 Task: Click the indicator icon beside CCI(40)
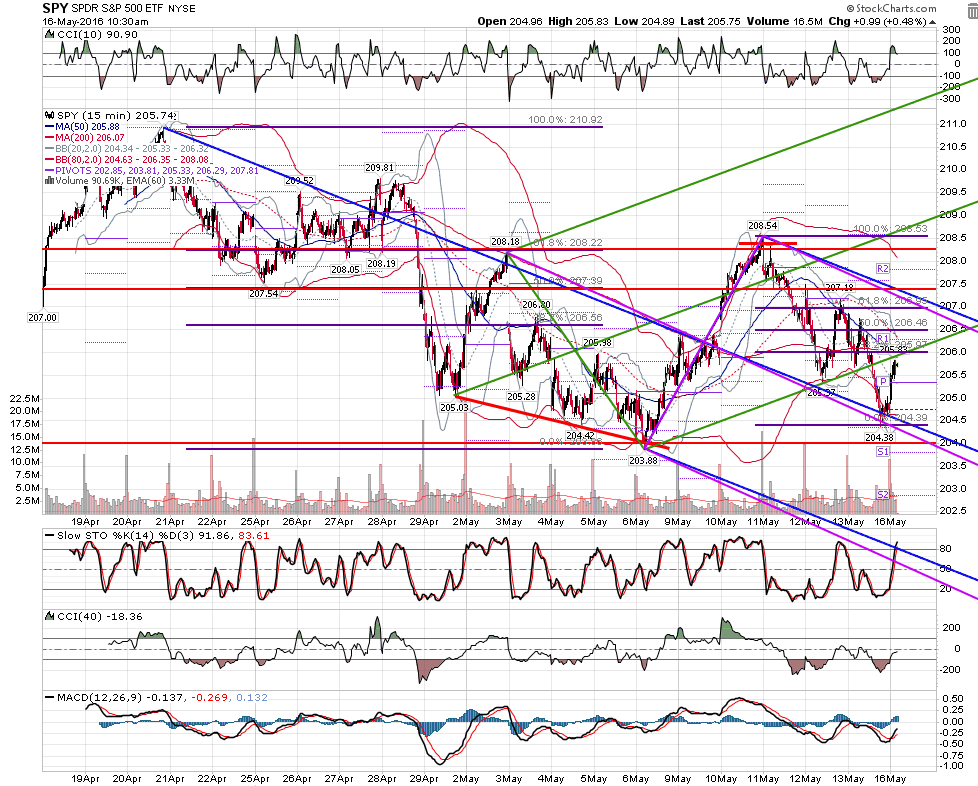coord(50,616)
